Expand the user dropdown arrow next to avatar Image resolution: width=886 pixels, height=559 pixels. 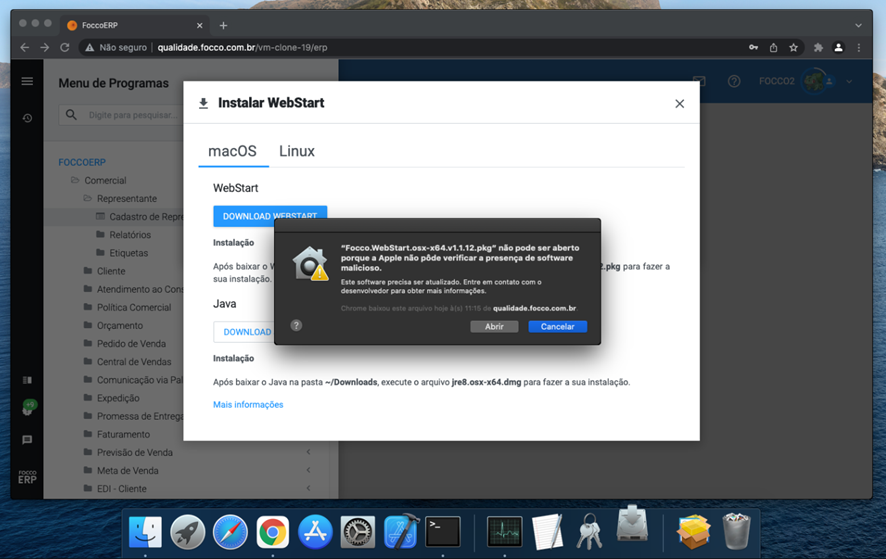[x=849, y=81]
